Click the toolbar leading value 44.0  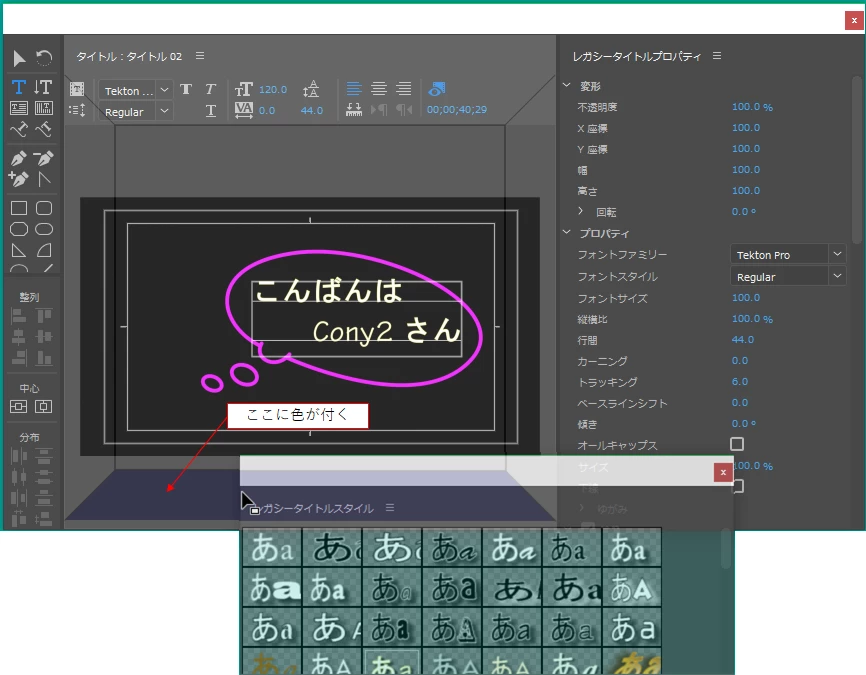coord(311,110)
